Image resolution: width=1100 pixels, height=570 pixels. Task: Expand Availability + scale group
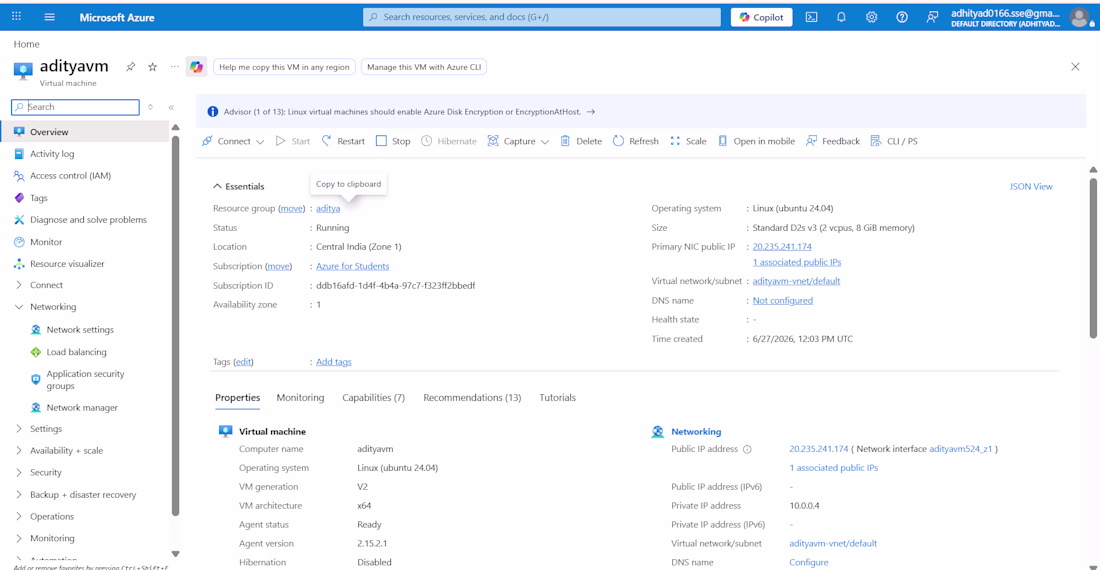[x=19, y=450]
